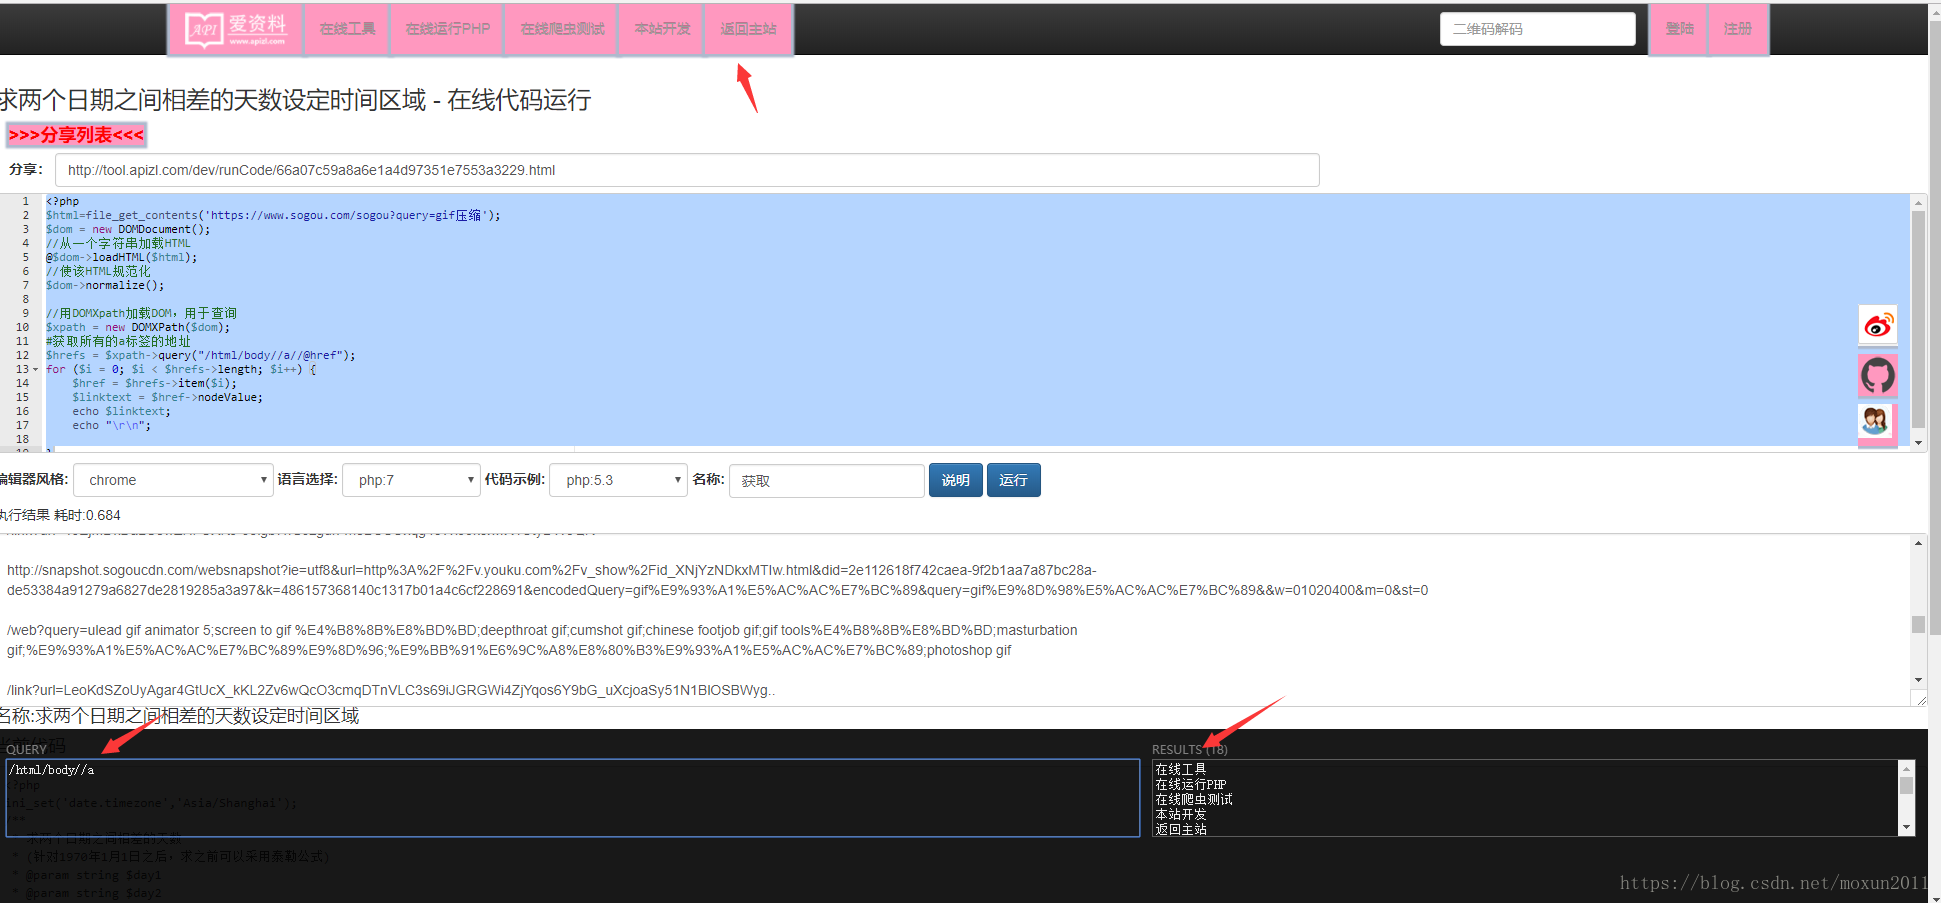
Task: Open the >>>分享列表<<< link
Action: click(76, 135)
